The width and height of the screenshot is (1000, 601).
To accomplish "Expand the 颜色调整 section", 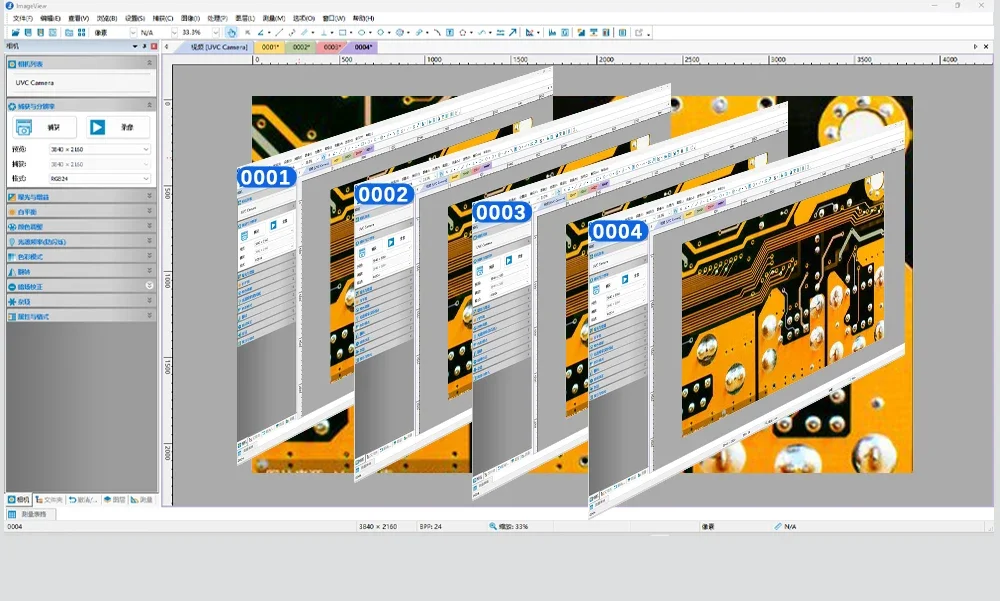I will 81,226.
